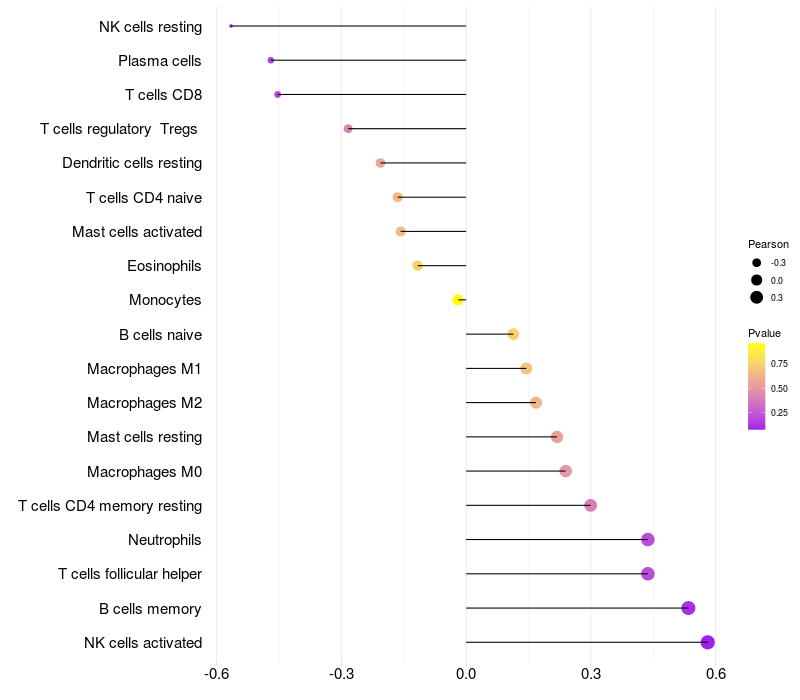
Task: Click the 0.0 x-axis tick label
Action: [466, 674]
